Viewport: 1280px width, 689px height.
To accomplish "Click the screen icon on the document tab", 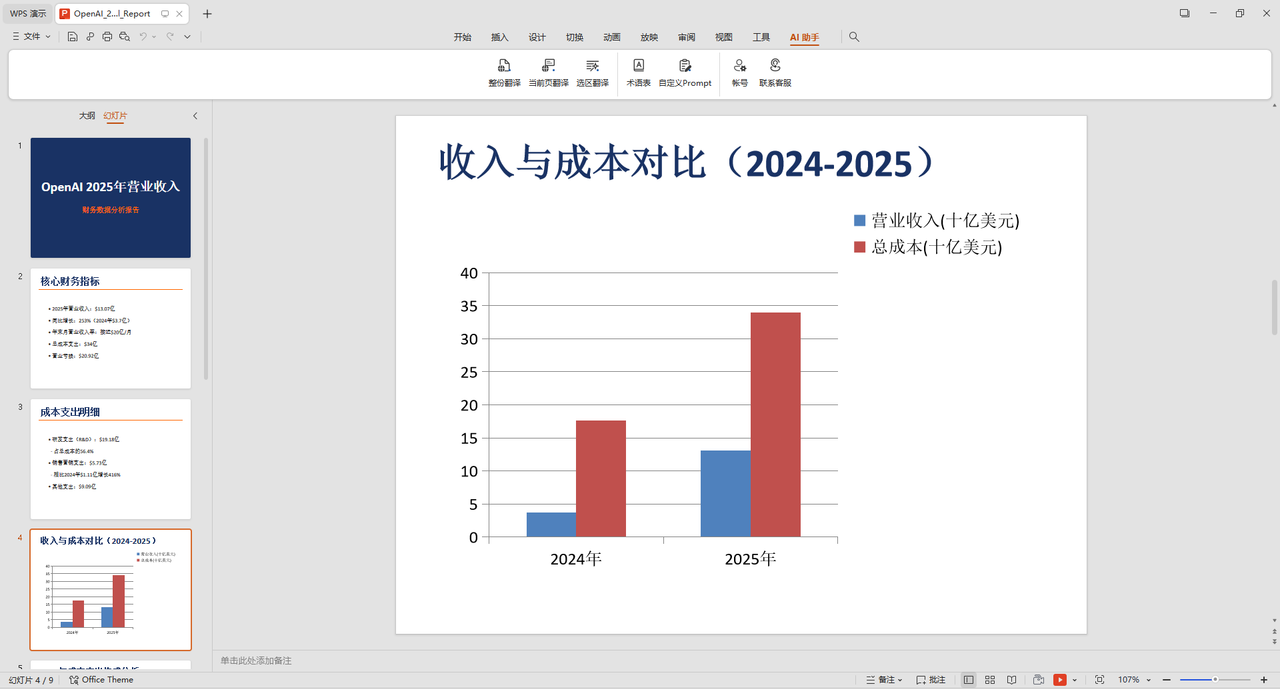I will pyautogui.click(x=165, y=14).
